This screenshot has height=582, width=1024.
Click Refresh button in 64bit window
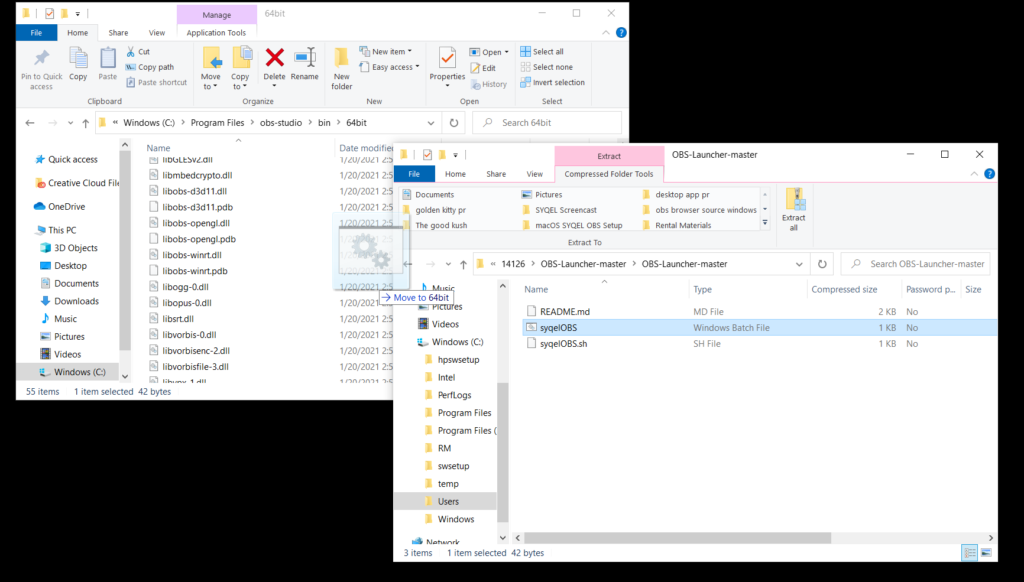click(x=454, y=123)
